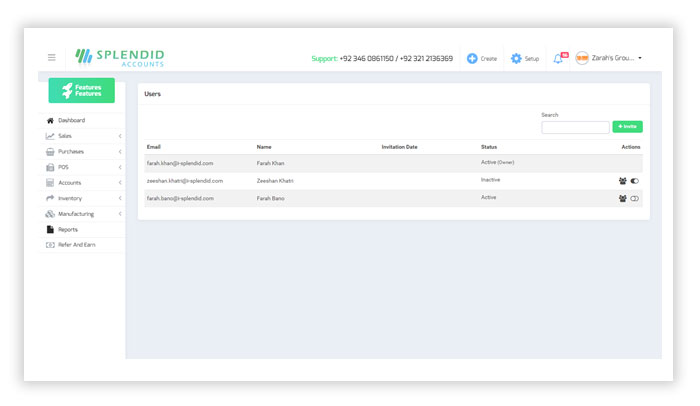This screenshot has height=406, width=700.
Task: Click the Create label in header
Action: [488, 59]
